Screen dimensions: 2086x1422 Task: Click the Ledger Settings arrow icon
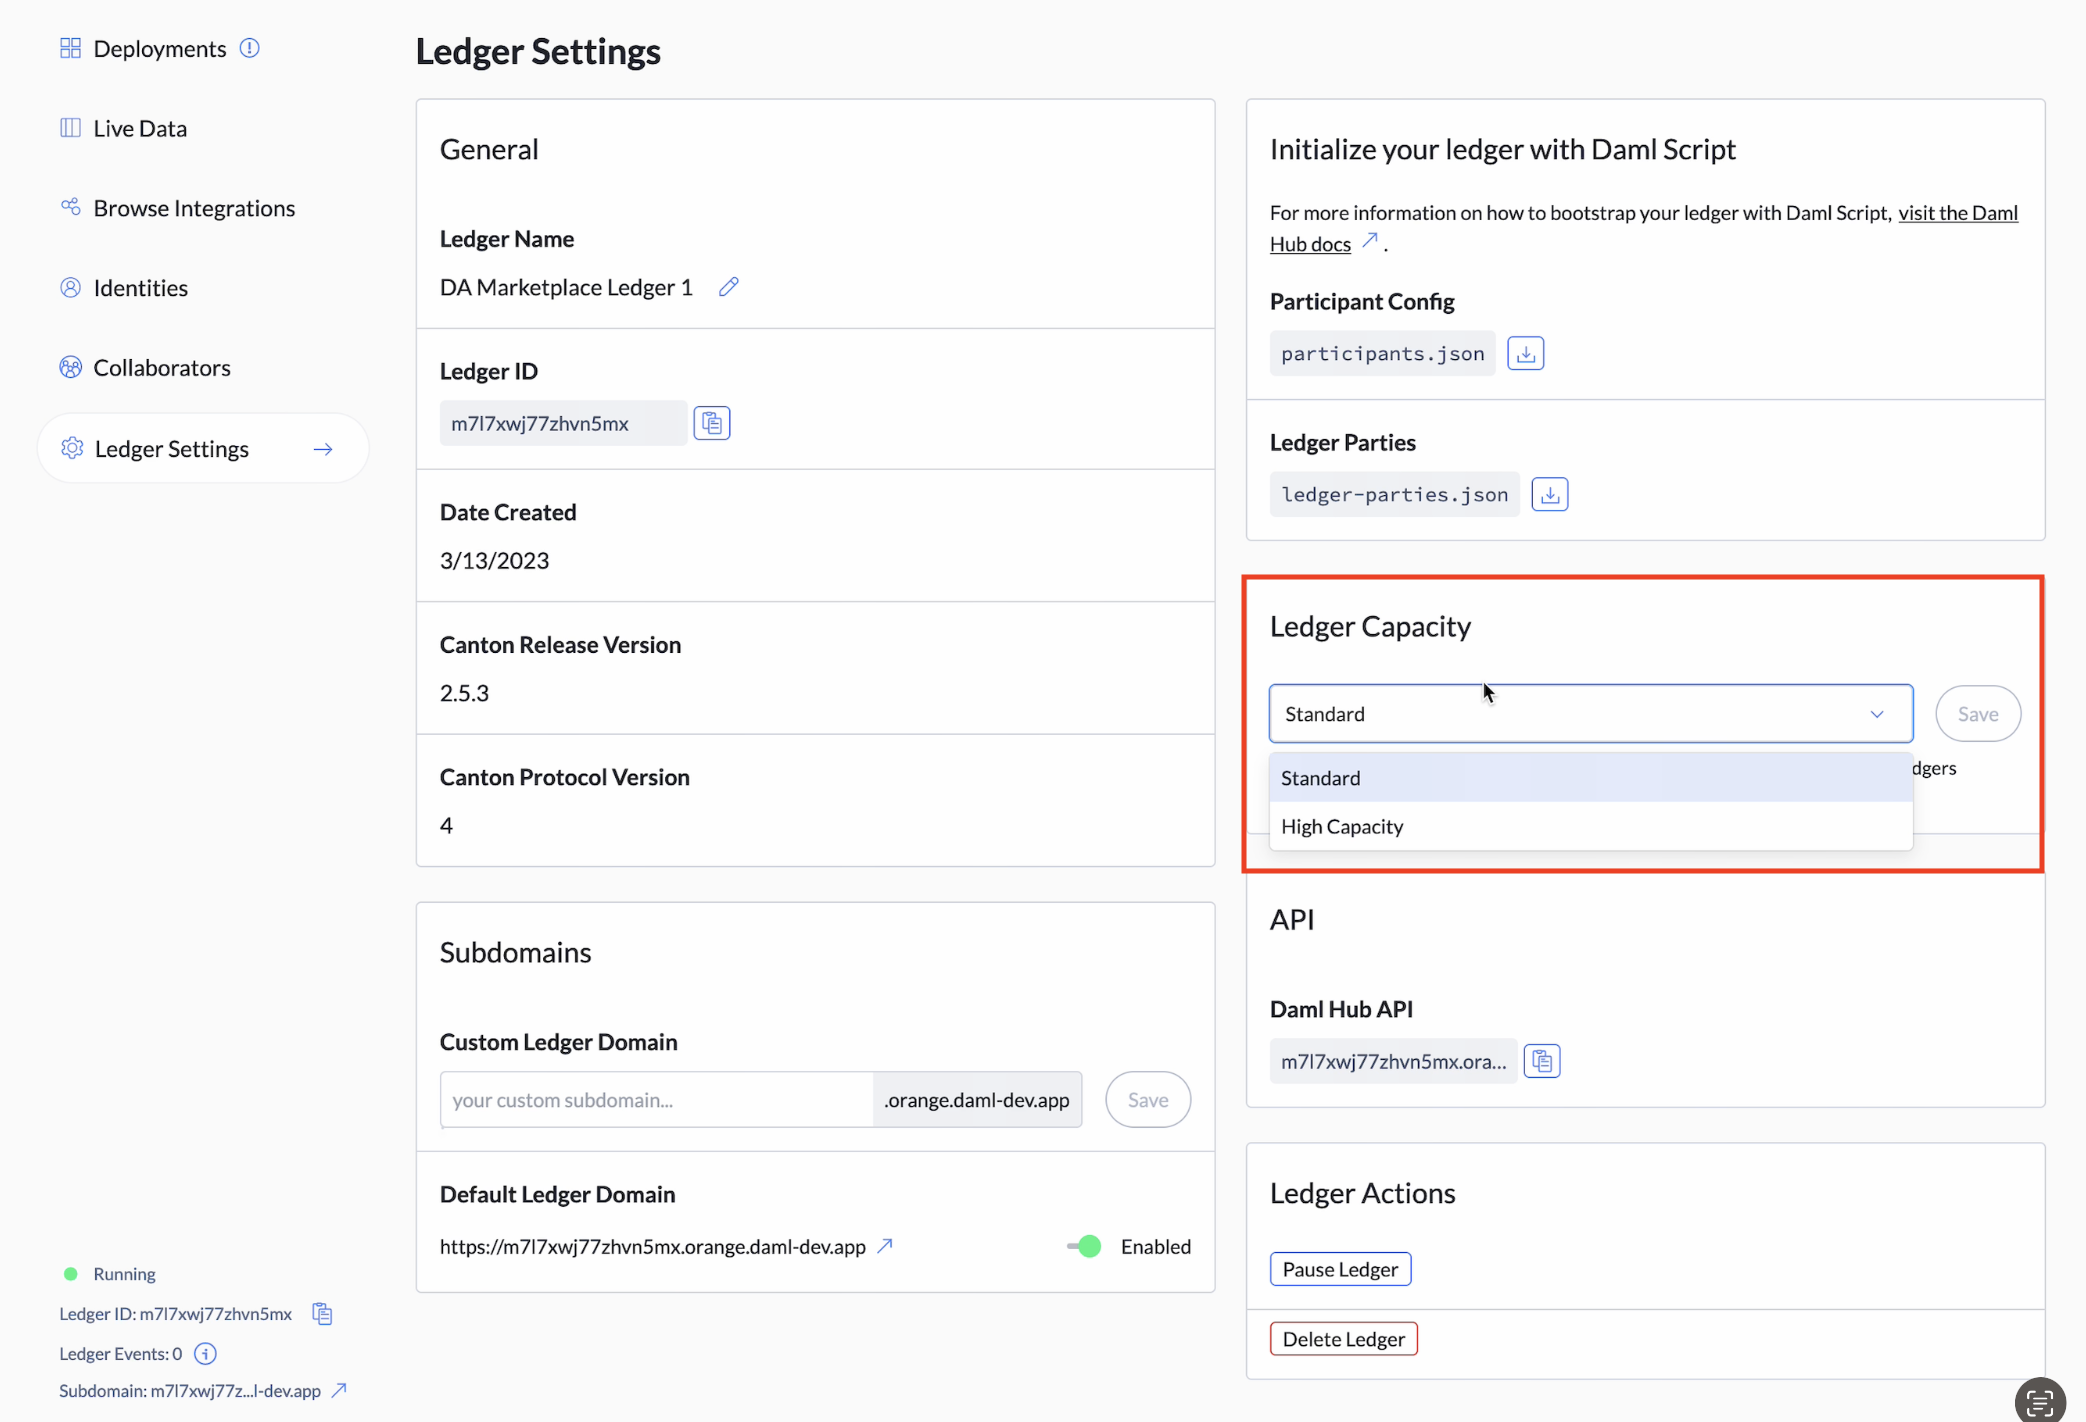(x=323, y=448)
